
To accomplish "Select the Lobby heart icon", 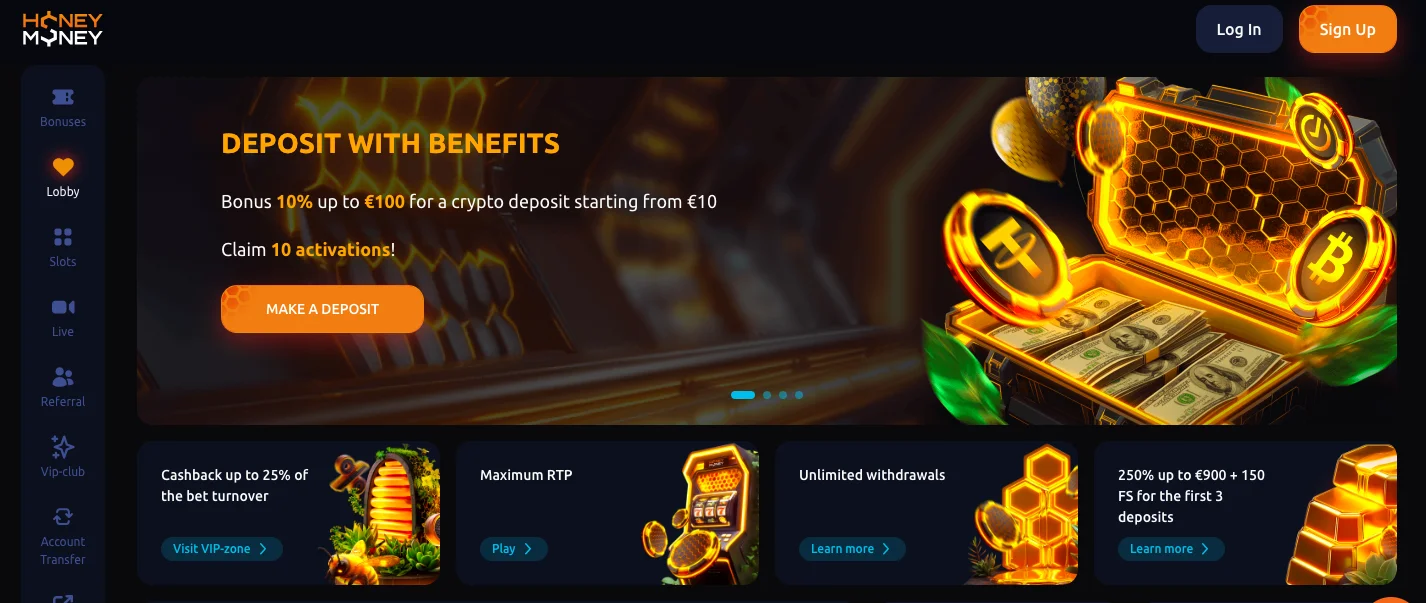I will (x=63, y=167).
